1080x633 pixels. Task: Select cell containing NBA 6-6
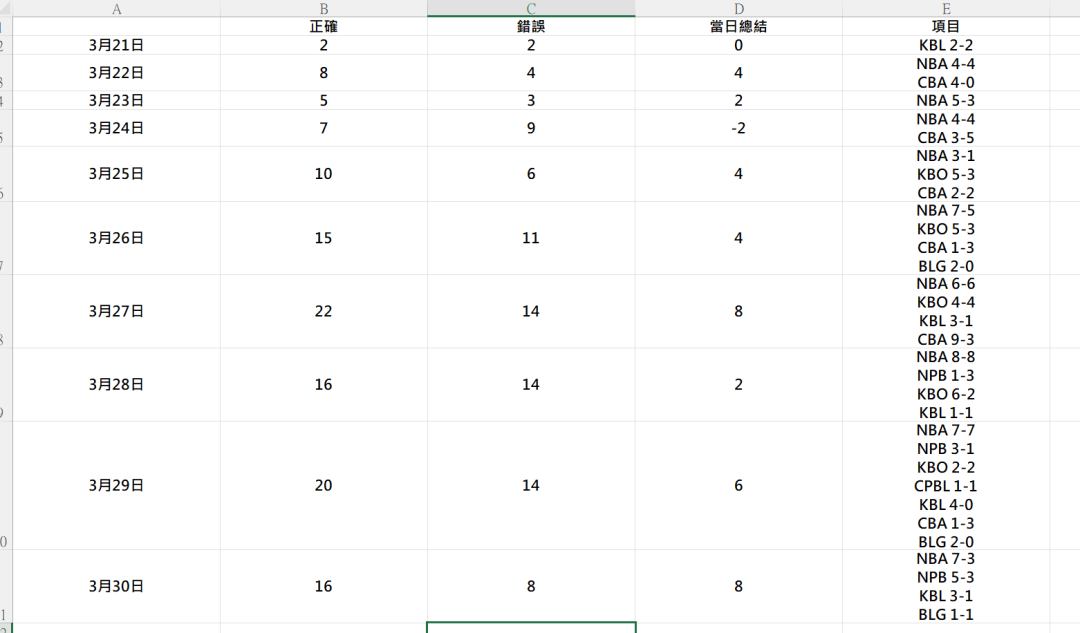tap(946, 311)
